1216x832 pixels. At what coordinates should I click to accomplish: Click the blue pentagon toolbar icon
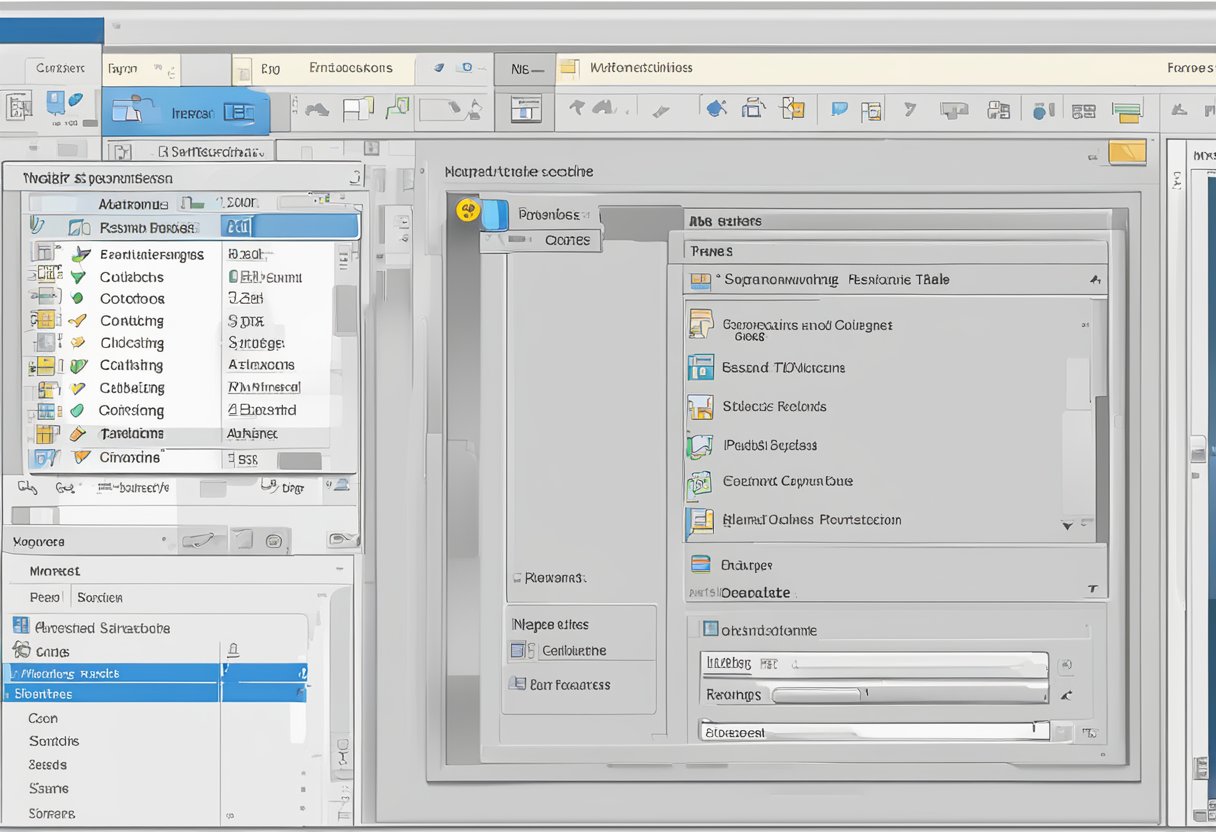coord(715,109)
